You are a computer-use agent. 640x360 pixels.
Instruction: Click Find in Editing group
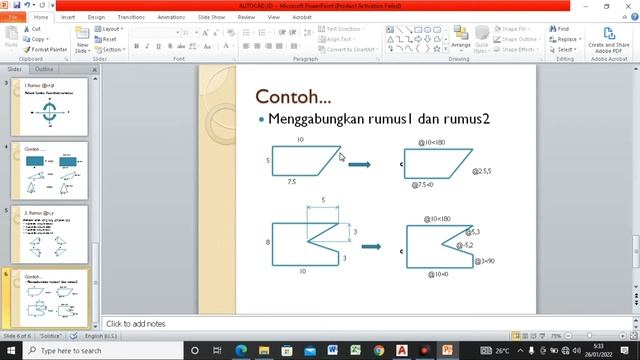[559, 29]
